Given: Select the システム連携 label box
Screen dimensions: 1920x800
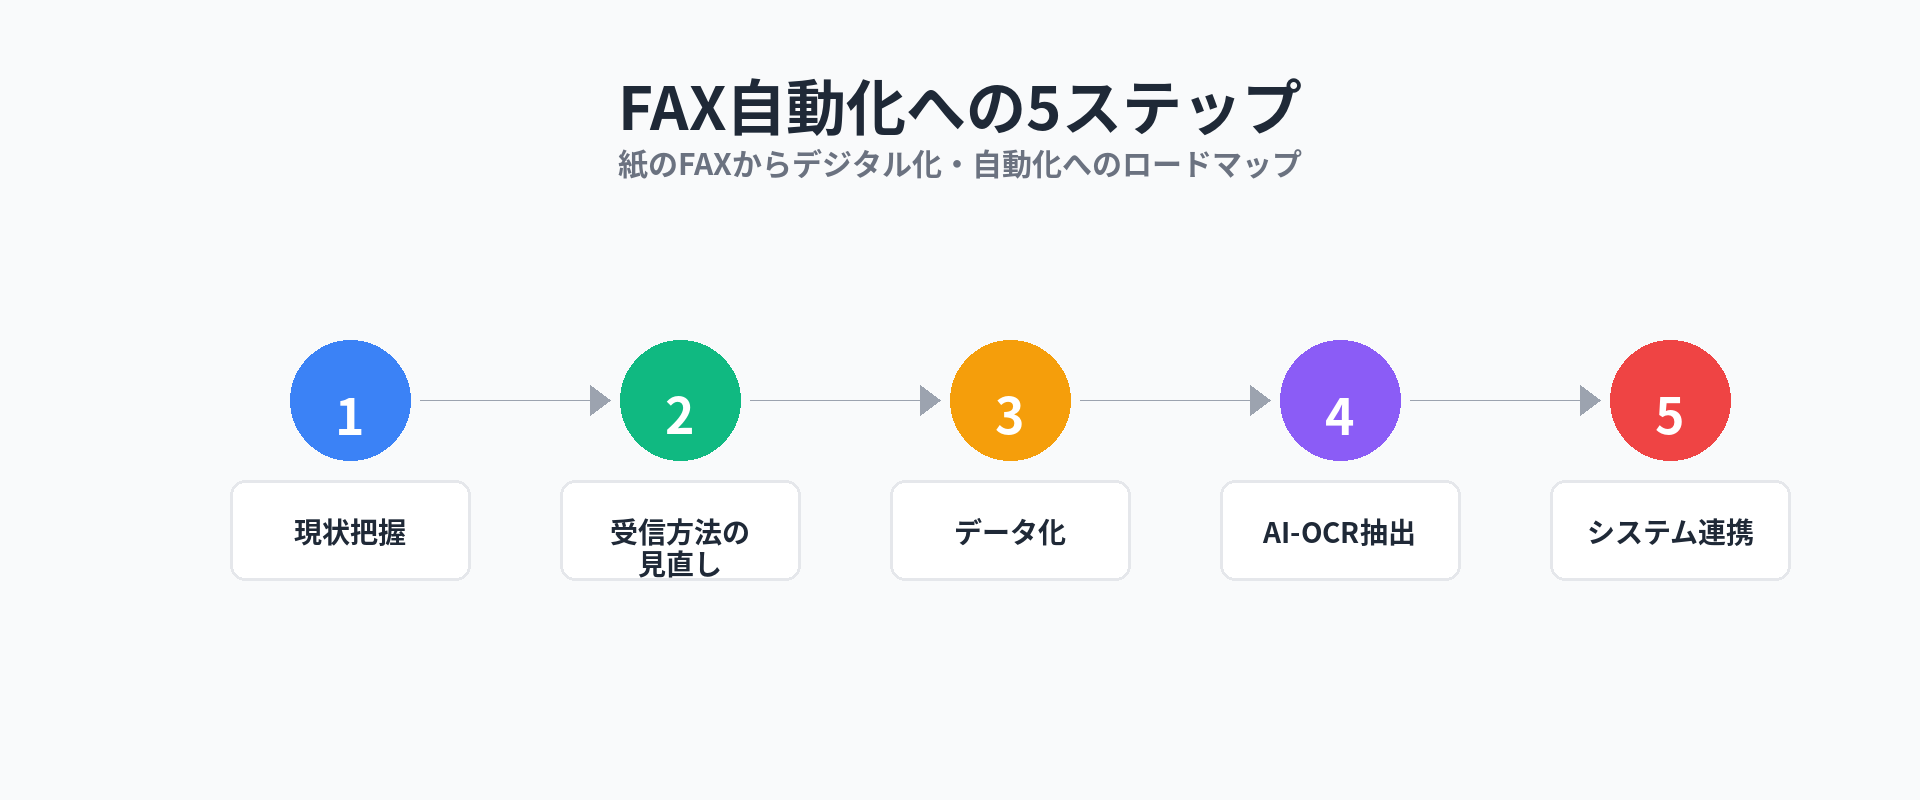Looking at the screenshot, I should point(1670,531).
